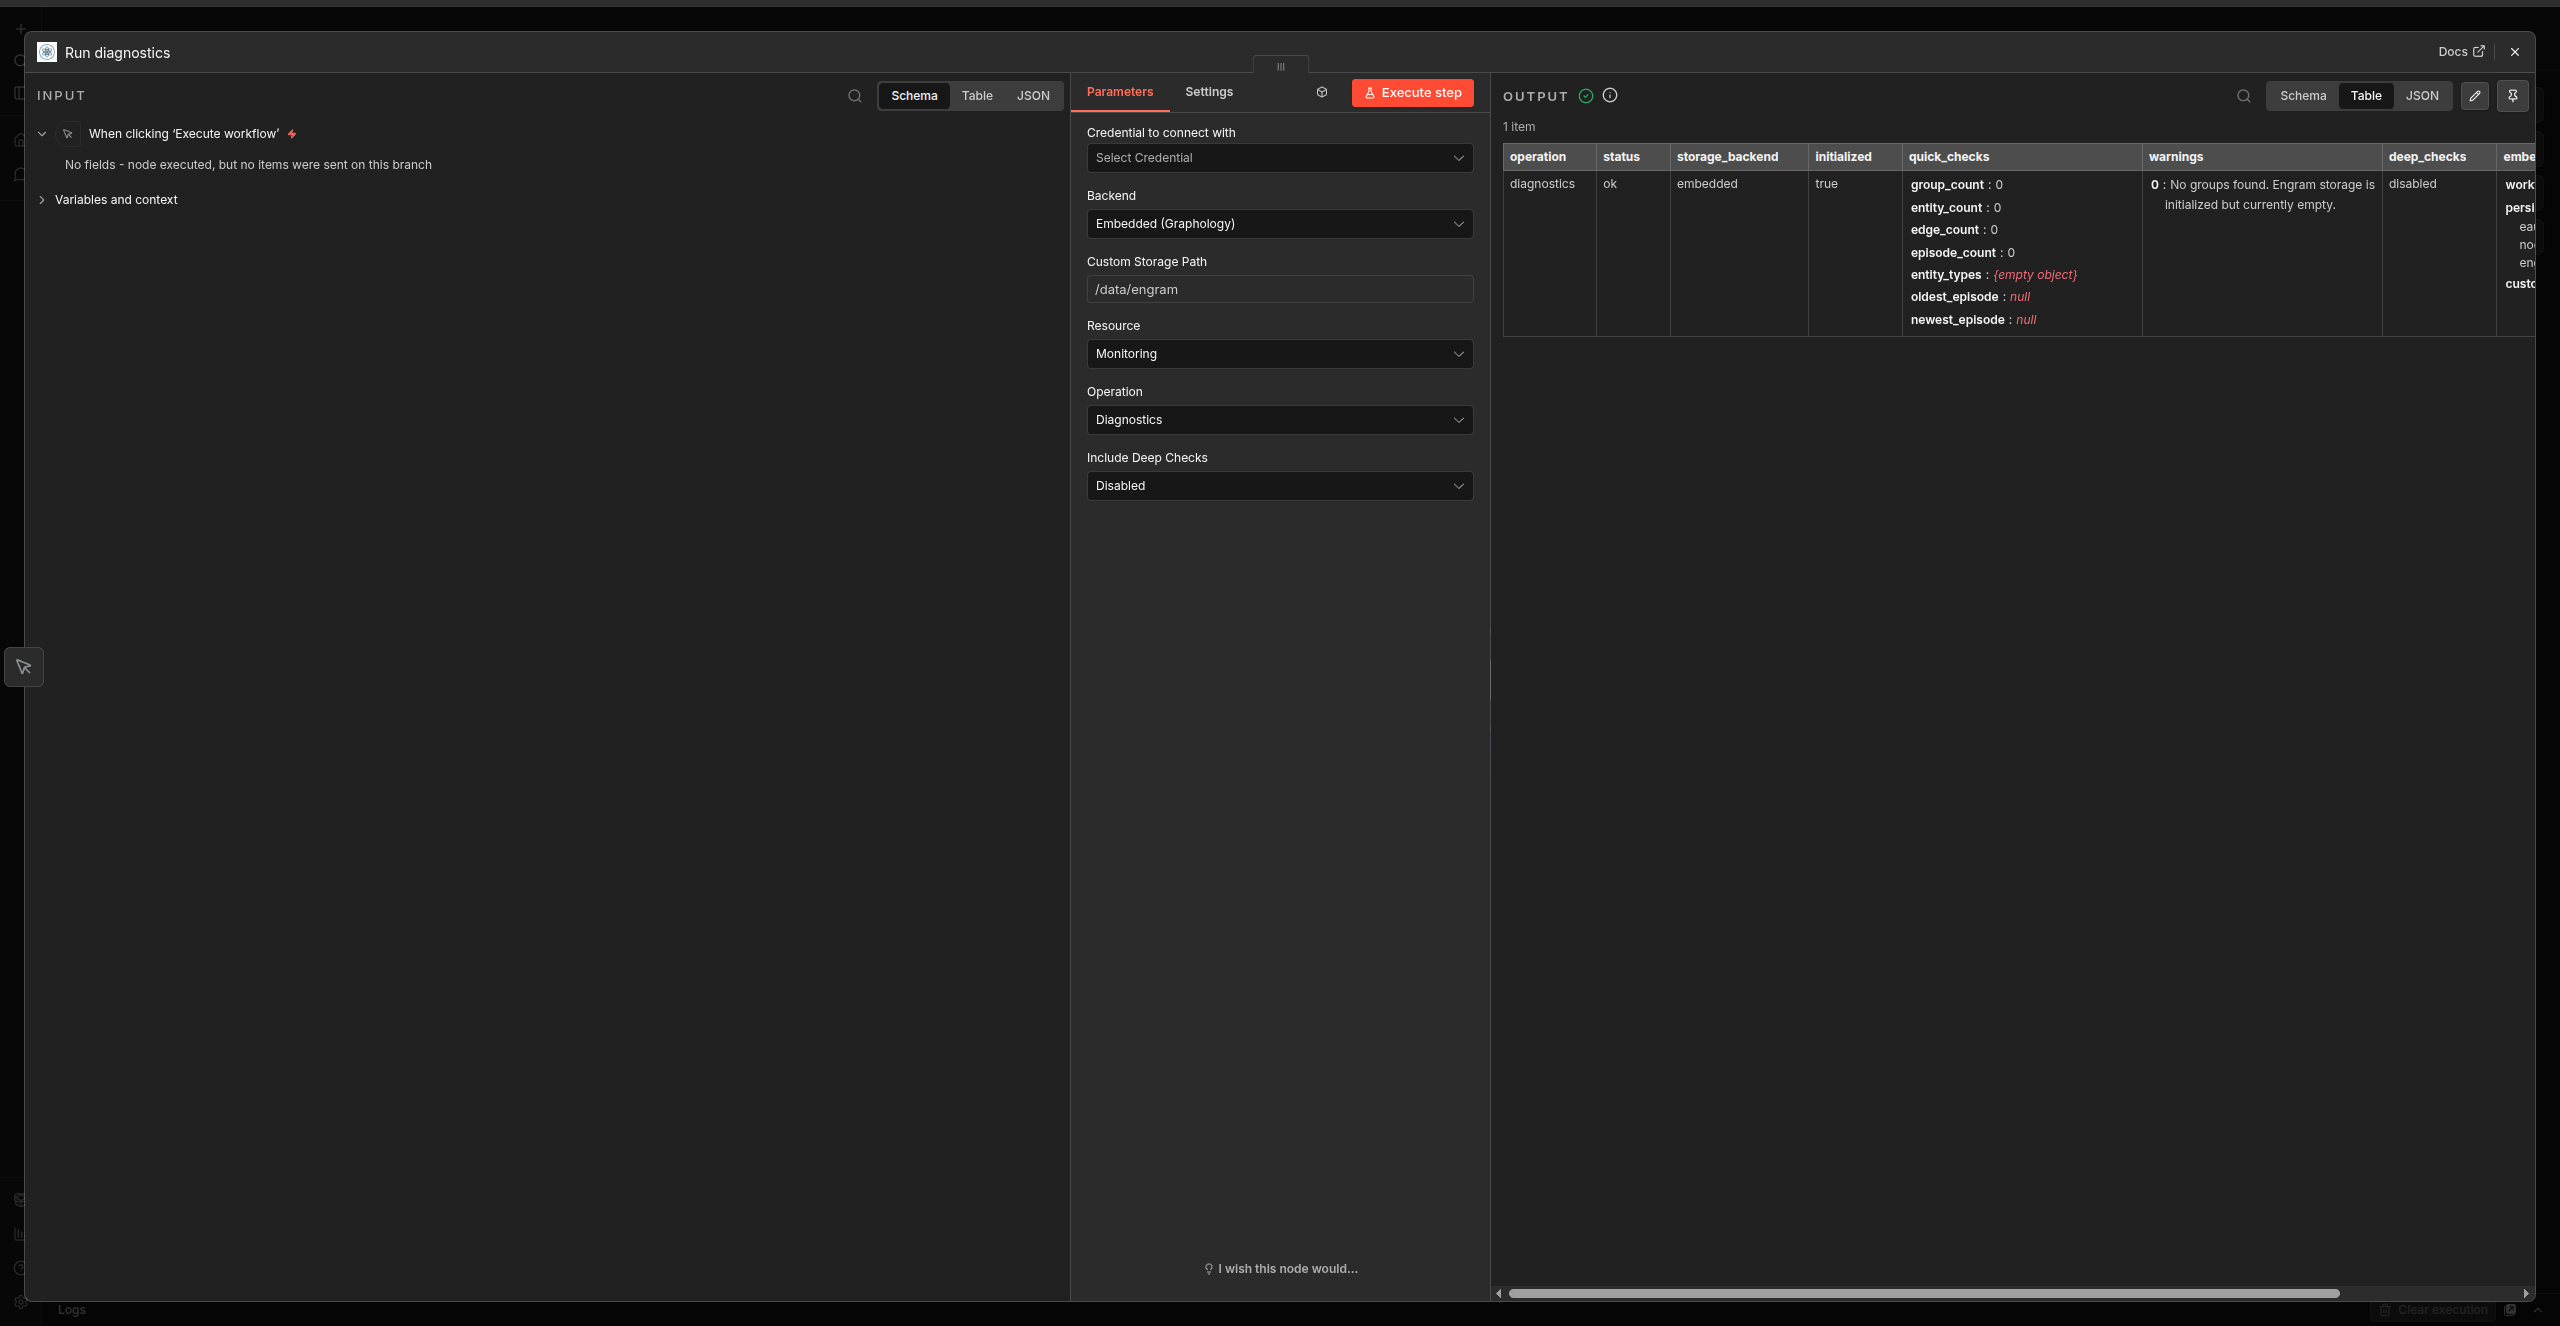Close the node details panel
Image resolution: width=2560 pixels, height=1326 pixels.
(2514, 52)
